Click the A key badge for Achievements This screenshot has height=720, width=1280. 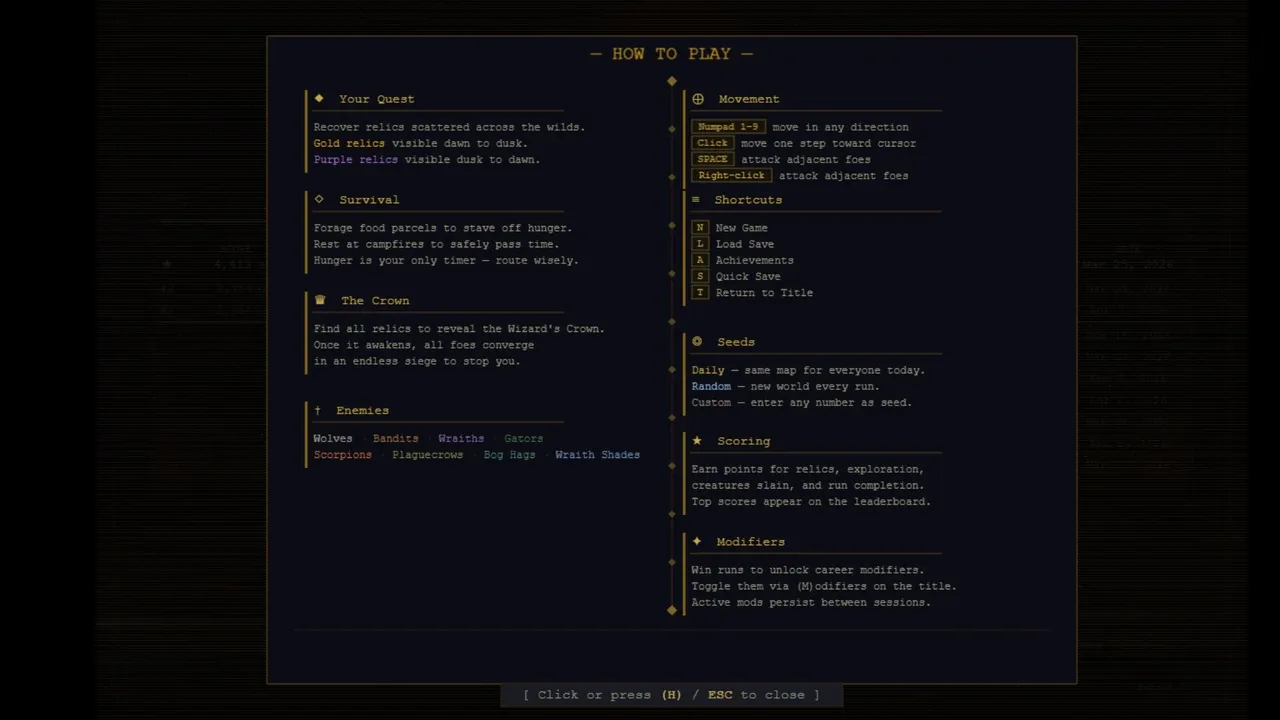tap(700, 260)
